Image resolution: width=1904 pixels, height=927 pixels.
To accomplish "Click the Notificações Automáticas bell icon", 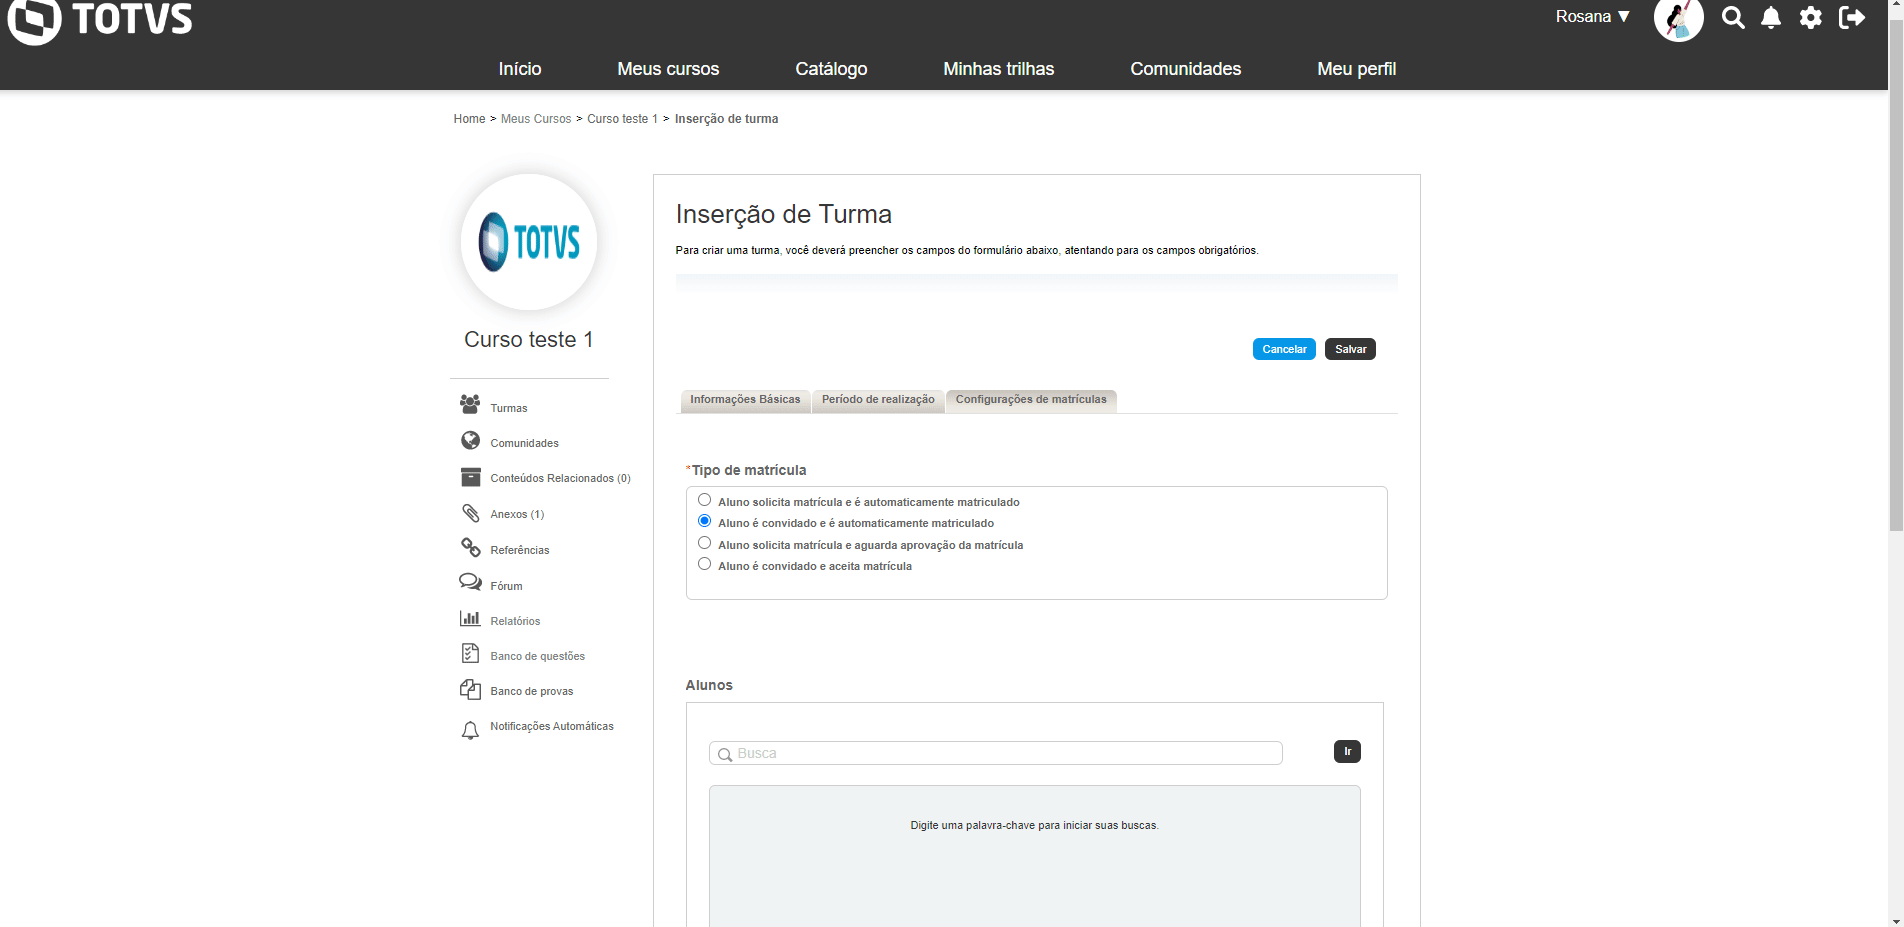I will click(x=470, y=731).
